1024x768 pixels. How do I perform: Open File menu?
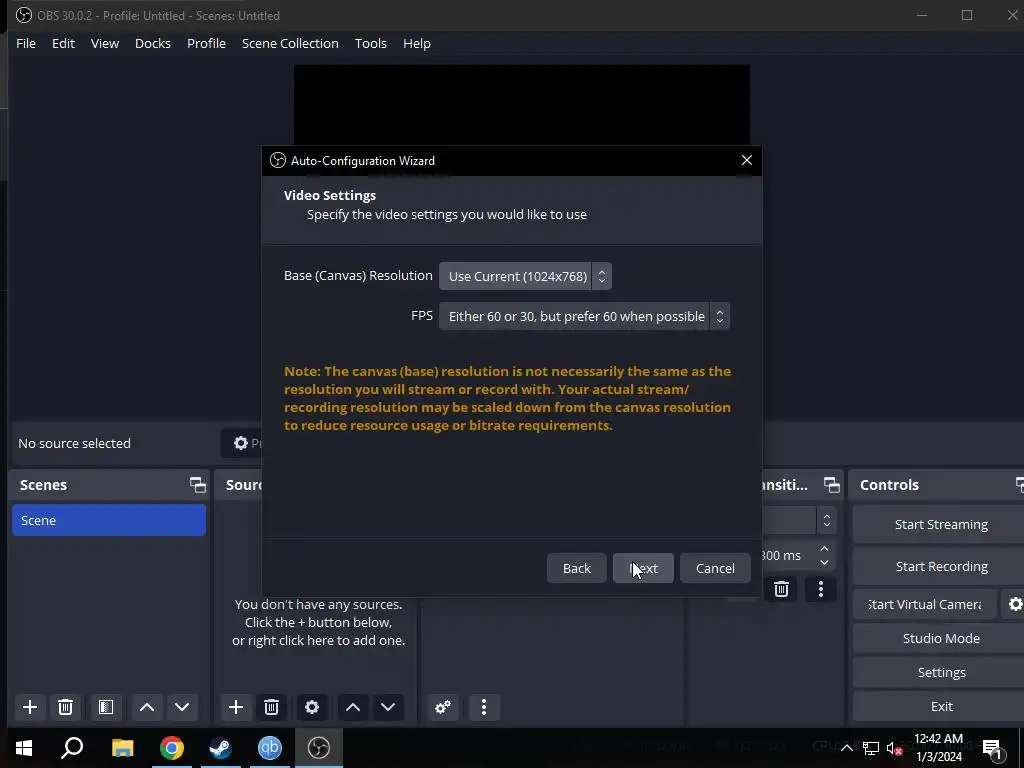pos(26,43)
